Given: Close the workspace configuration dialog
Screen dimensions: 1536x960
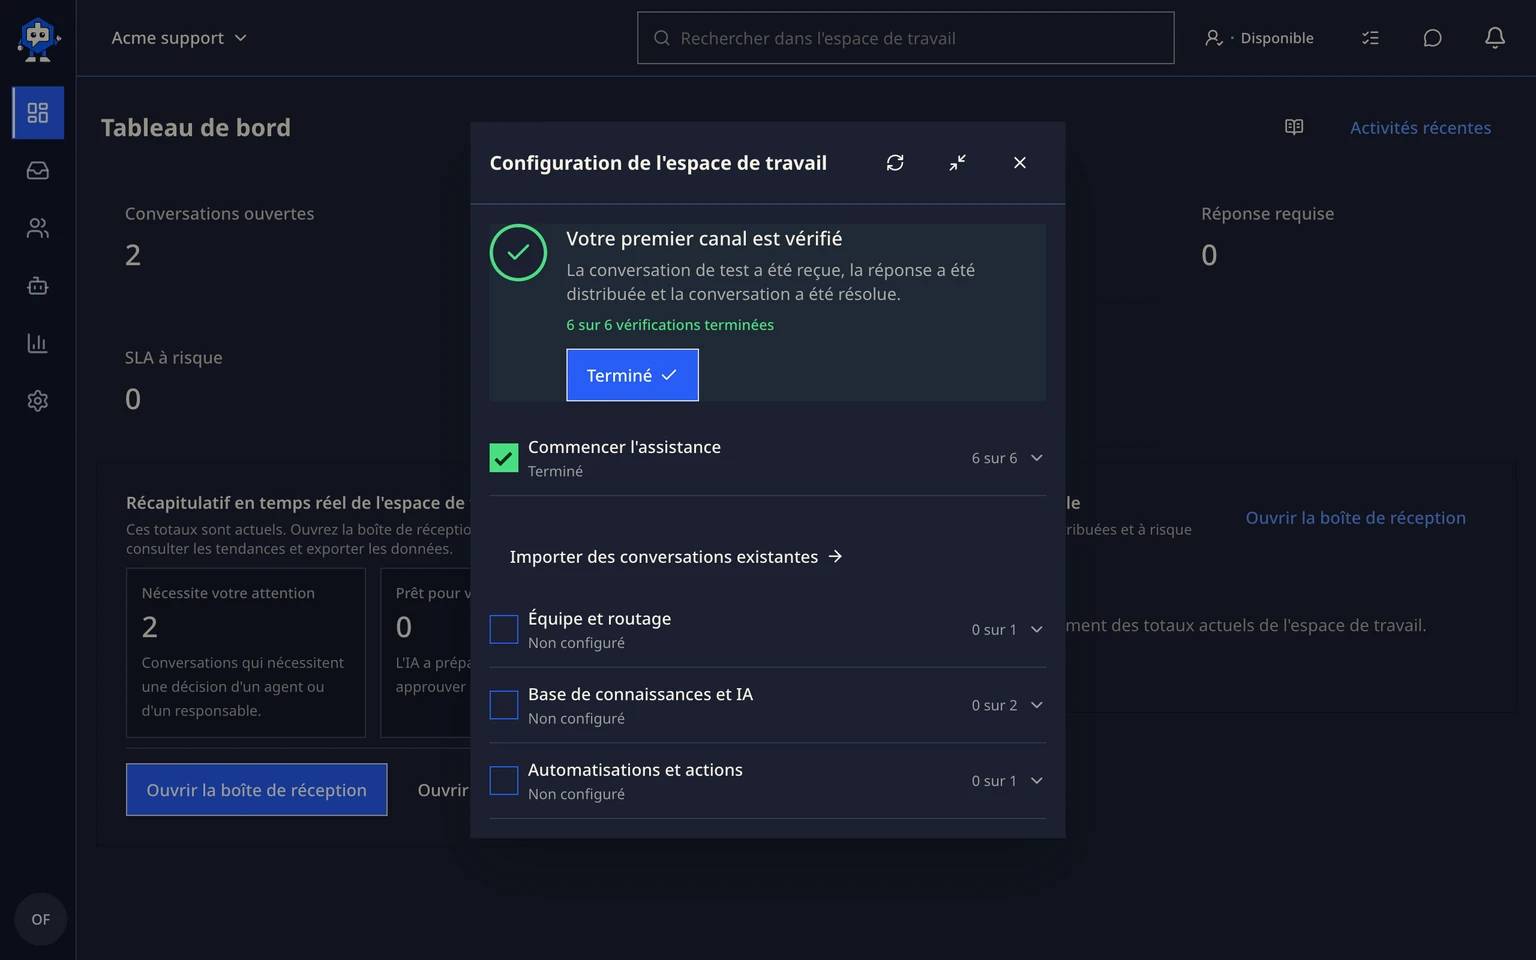Looking at the screenshot, I should coord(1020,163).
